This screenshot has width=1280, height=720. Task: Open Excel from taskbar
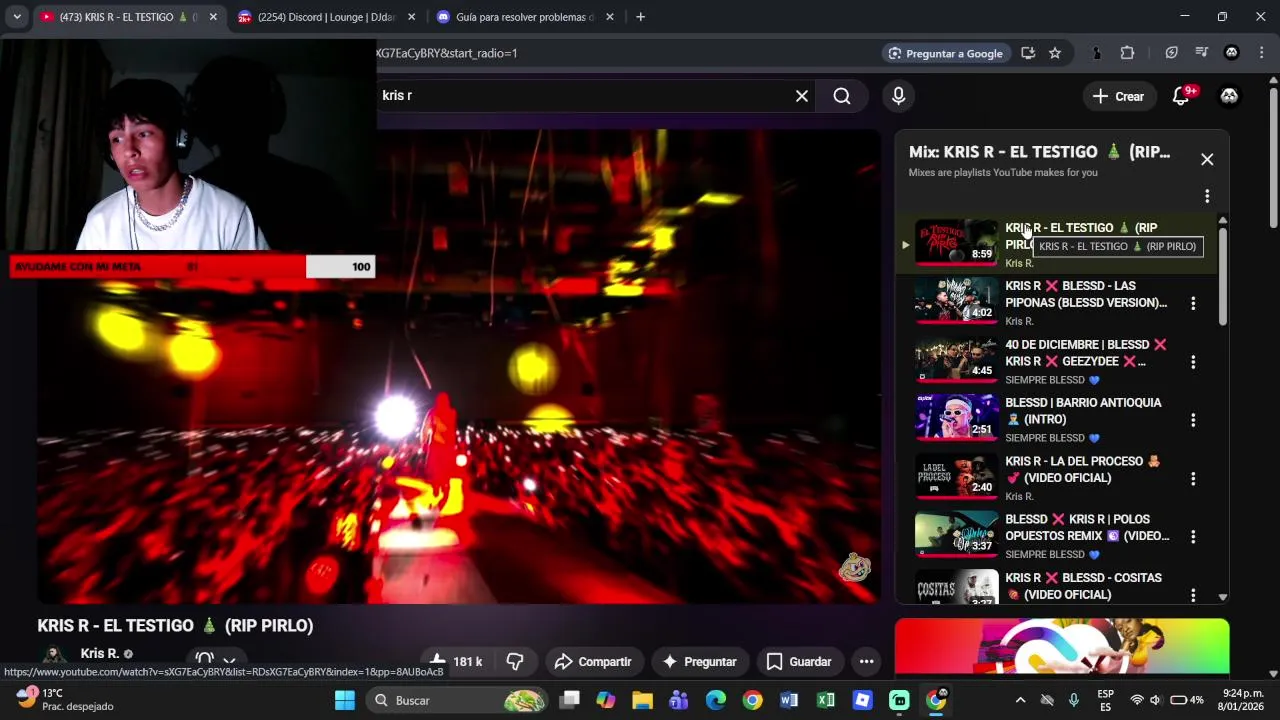[826, 700]
